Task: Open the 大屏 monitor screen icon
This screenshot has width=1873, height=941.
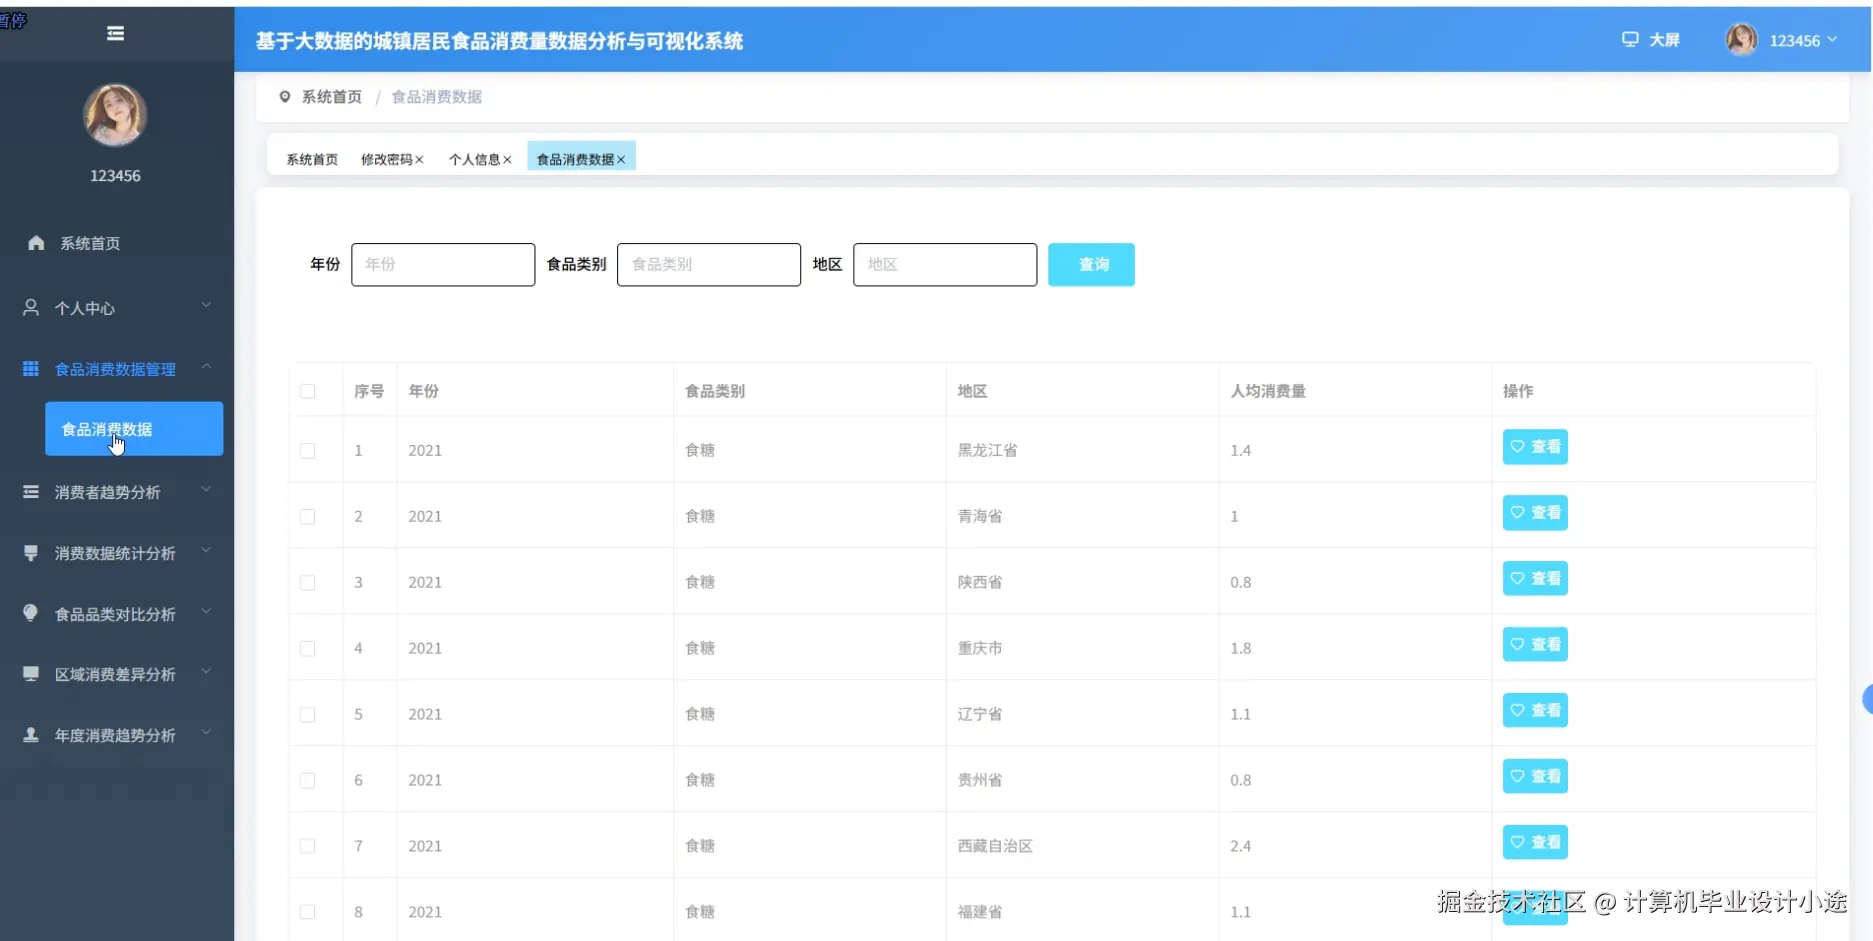Action: click(1630, 39)
